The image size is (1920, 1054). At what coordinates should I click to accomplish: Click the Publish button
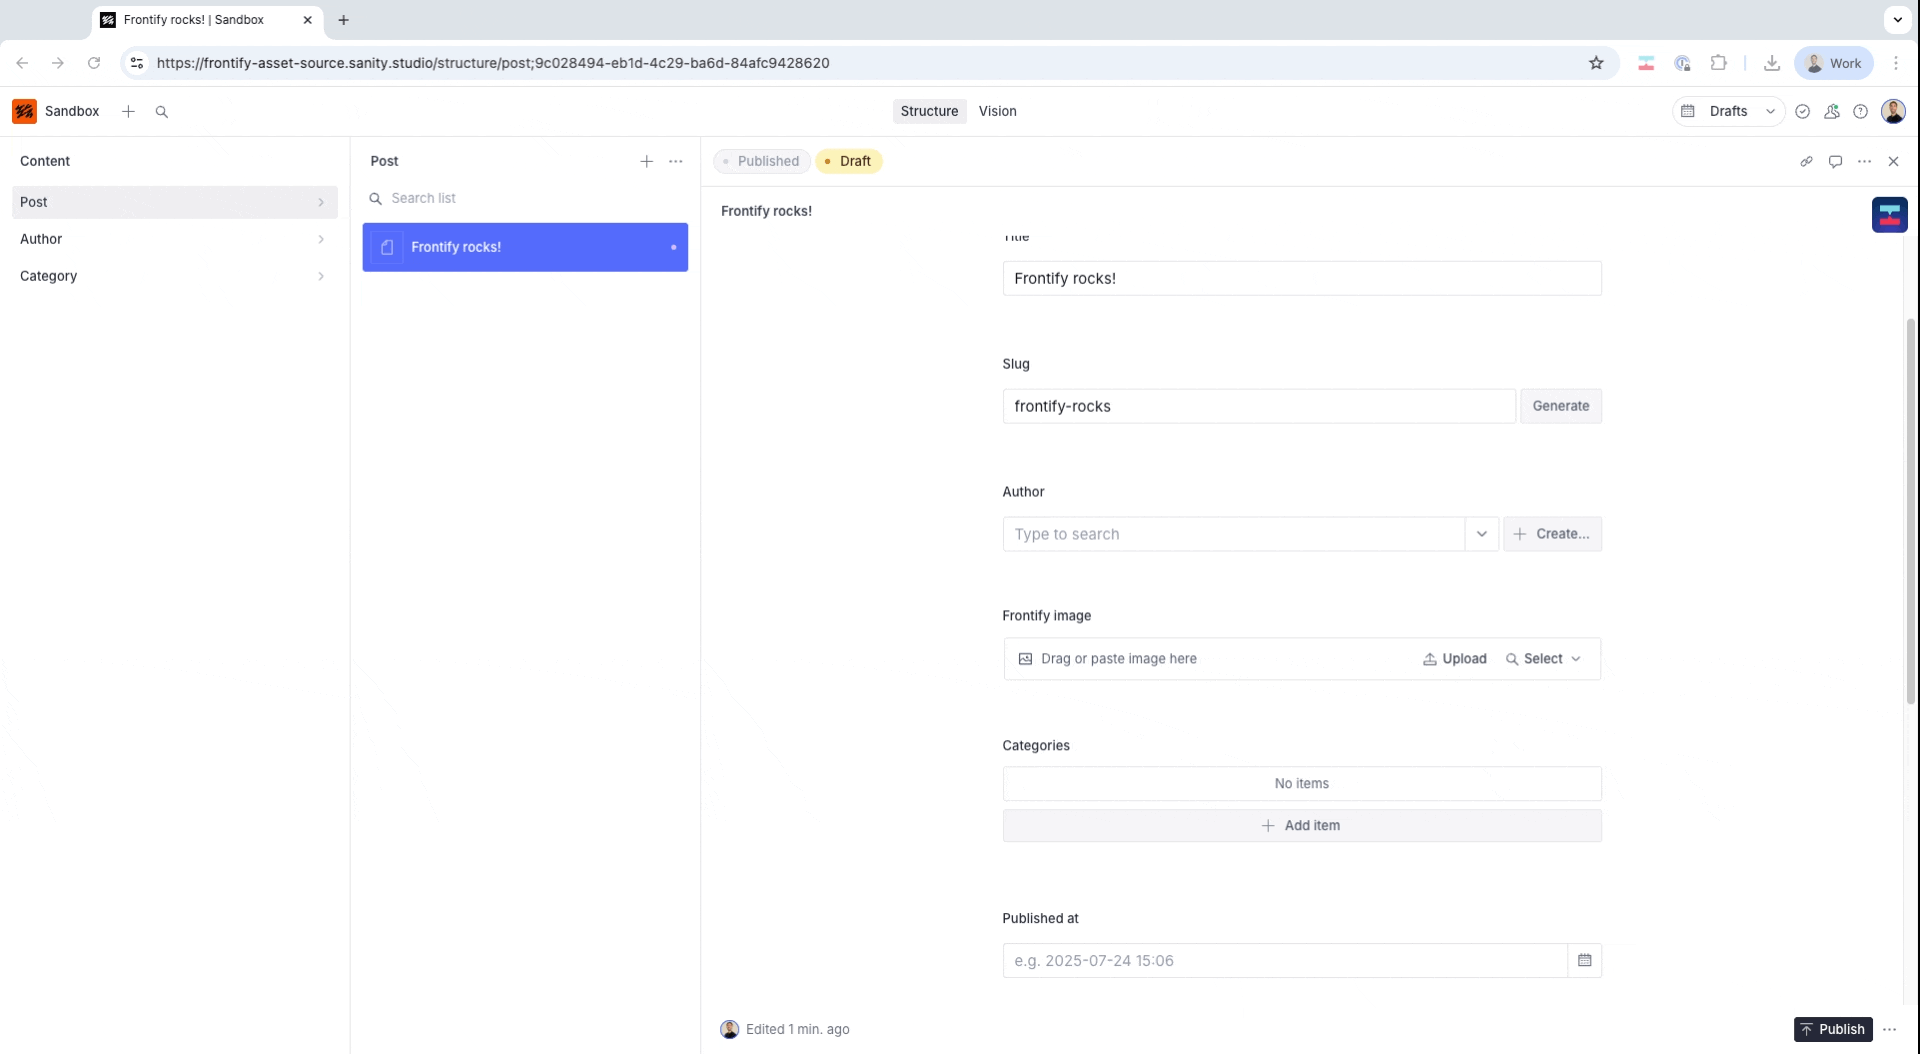click(x=1832, y=1029)
